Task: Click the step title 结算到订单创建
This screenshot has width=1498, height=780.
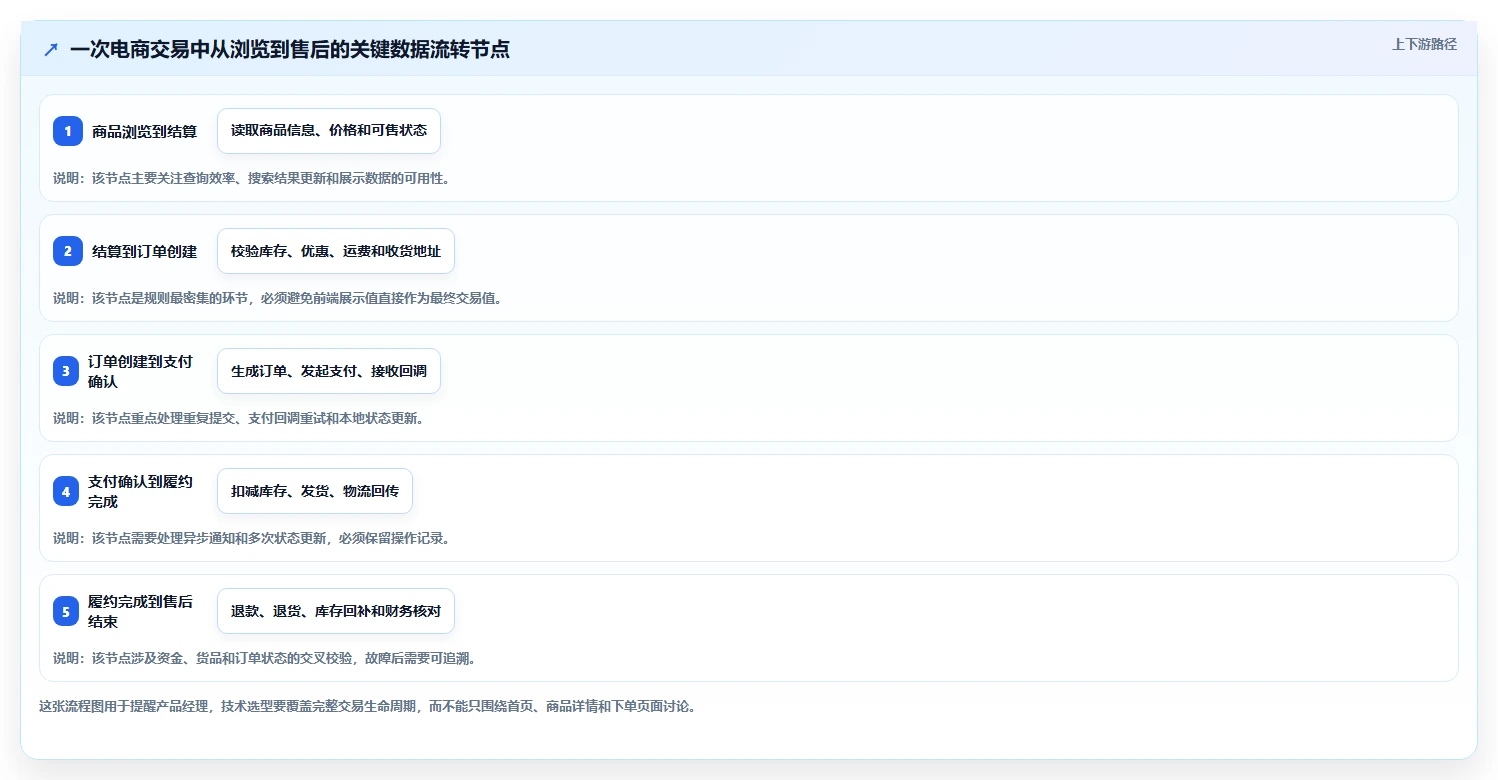Action: (x=144, y=251)
